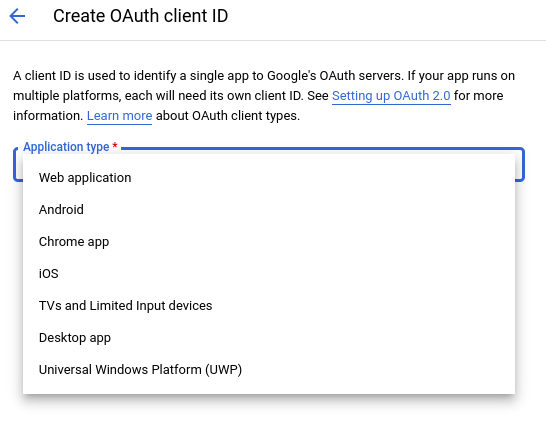The height and width of the screenshot is (421, 546).
Task: Open the Setting up OAuth 2.0 link
Action: (391, 95)
